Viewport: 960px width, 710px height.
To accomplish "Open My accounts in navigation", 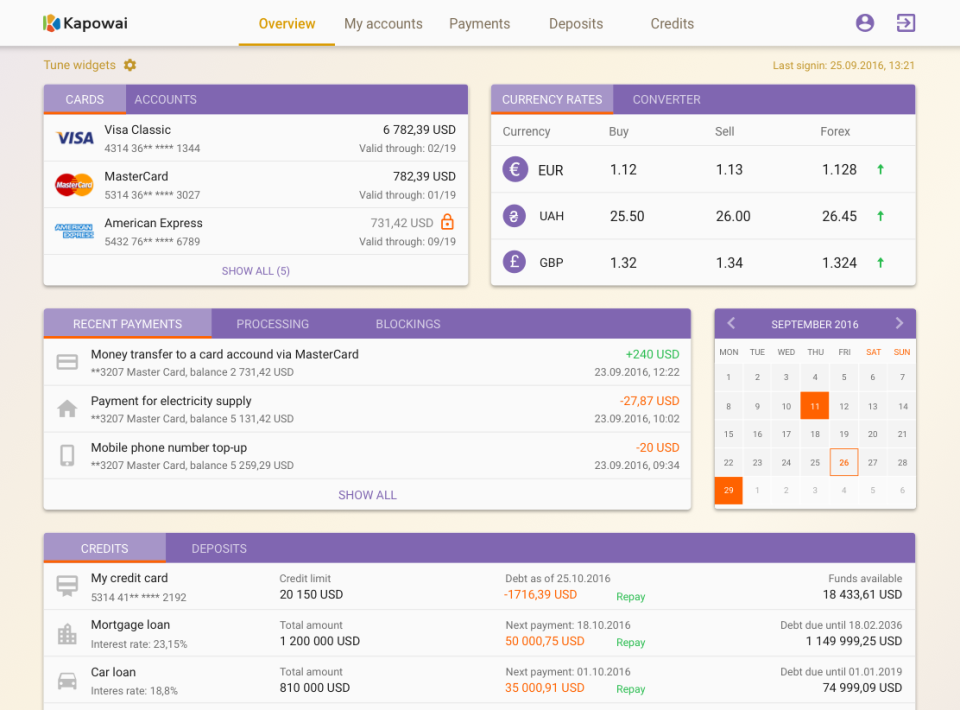I will [x=383, y=24].
